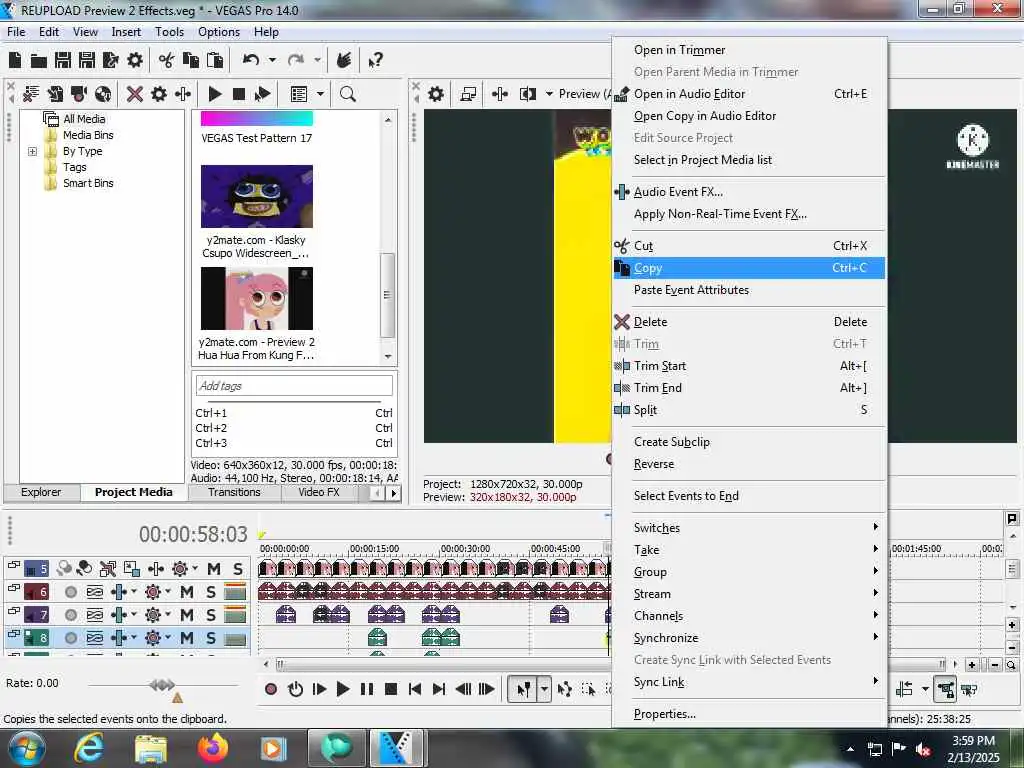Click the Undo arrow icon
The image size is (1024, 768).
(251, 60)
